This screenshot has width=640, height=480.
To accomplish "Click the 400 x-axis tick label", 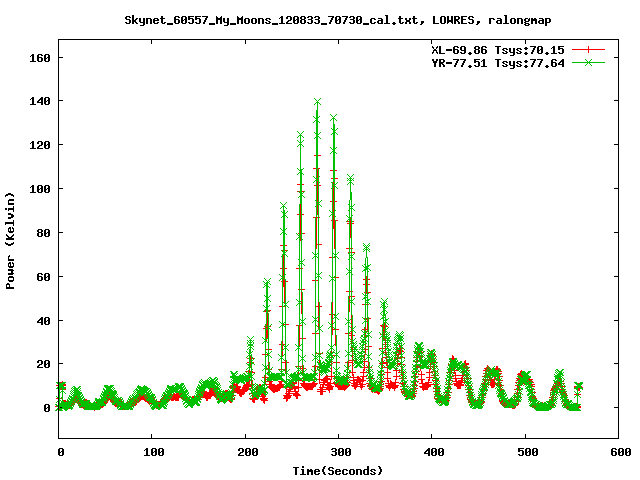I will [x=434, y=452].
